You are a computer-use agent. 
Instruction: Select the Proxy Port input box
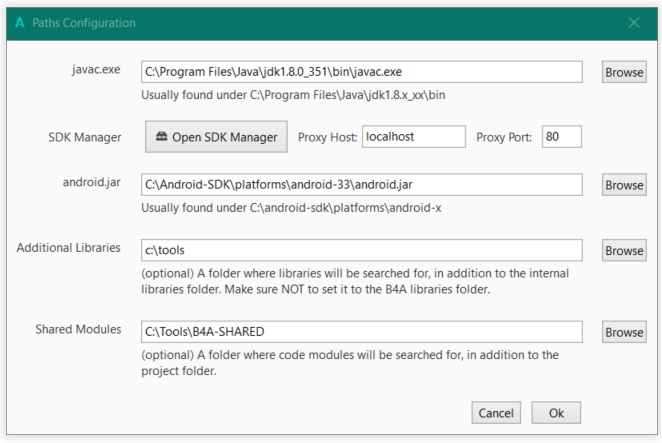(561, 137)
